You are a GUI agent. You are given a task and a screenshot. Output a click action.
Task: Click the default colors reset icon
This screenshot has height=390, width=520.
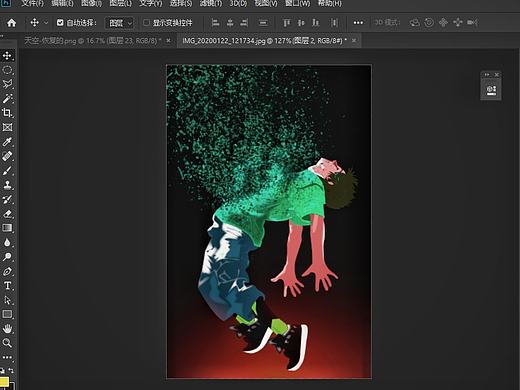pyautogui.click(x=2, y=370)
